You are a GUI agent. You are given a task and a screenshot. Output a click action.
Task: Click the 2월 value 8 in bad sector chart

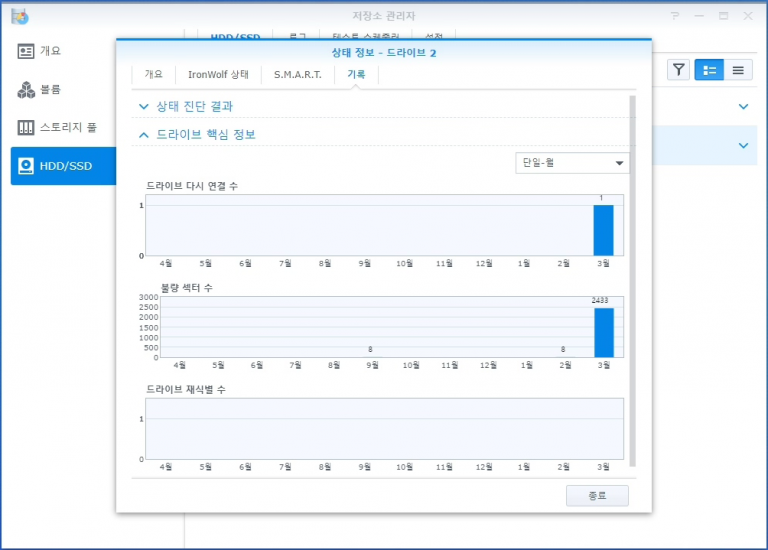pyautogui.click(x=563, y=349)
